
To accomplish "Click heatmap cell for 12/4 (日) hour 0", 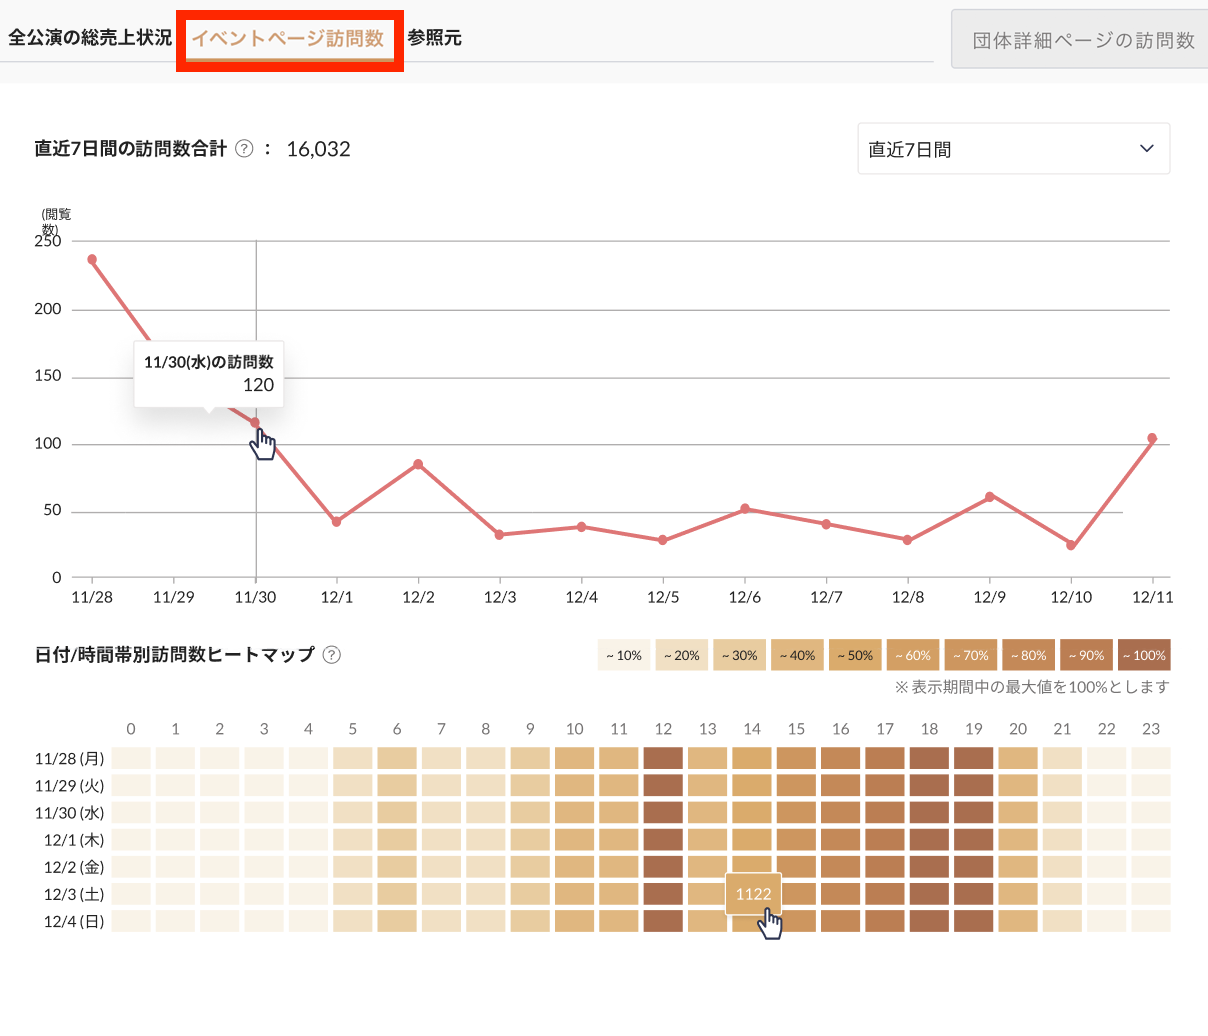I will pyautogui.click(x=131, y=921).
